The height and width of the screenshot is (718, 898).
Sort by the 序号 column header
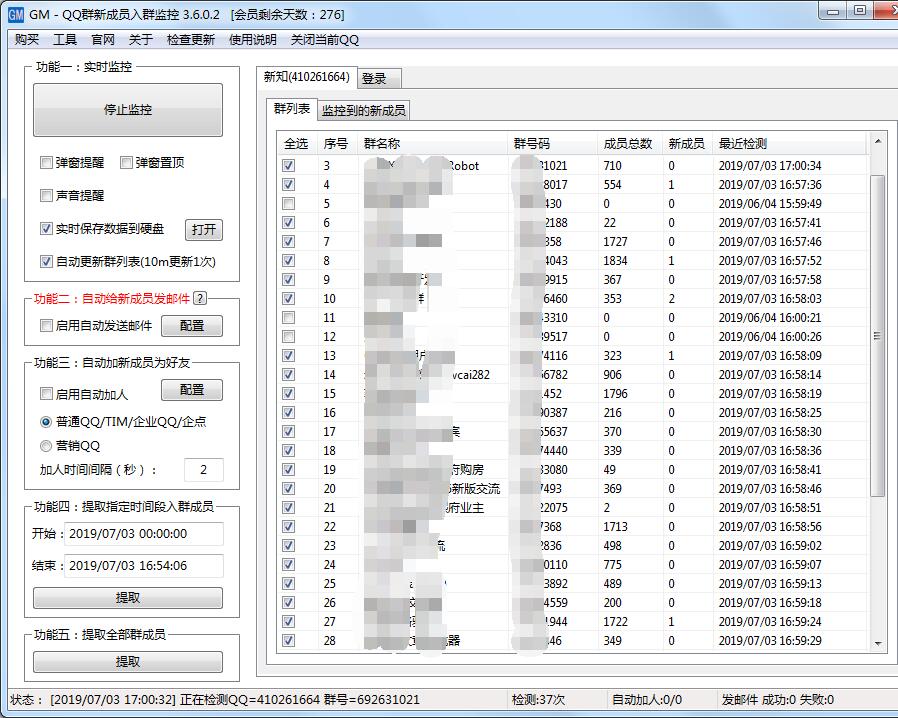click(337, 144)
